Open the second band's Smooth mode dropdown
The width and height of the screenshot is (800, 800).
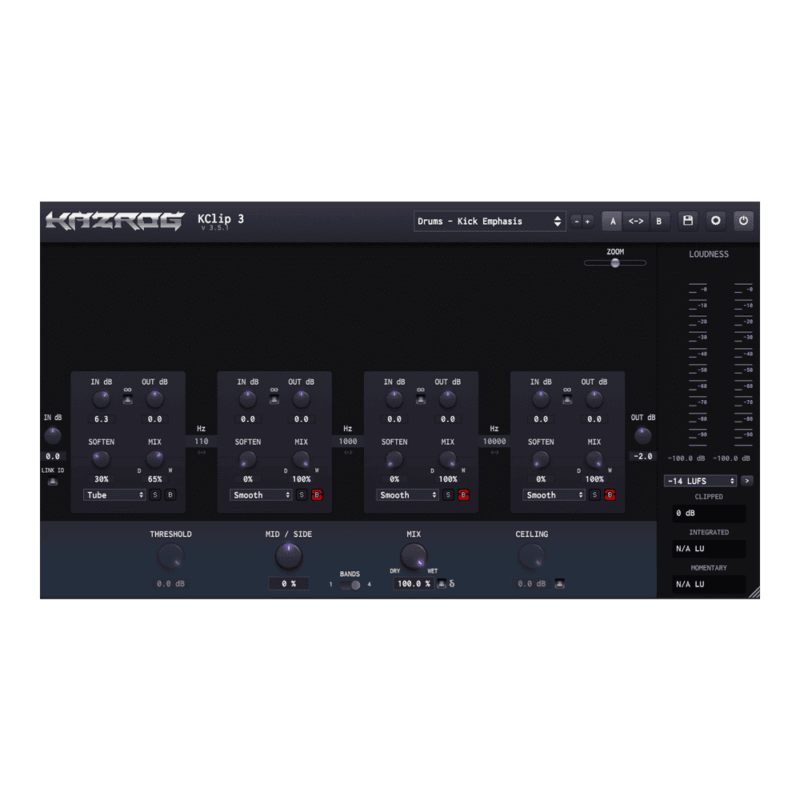(261, 495)
